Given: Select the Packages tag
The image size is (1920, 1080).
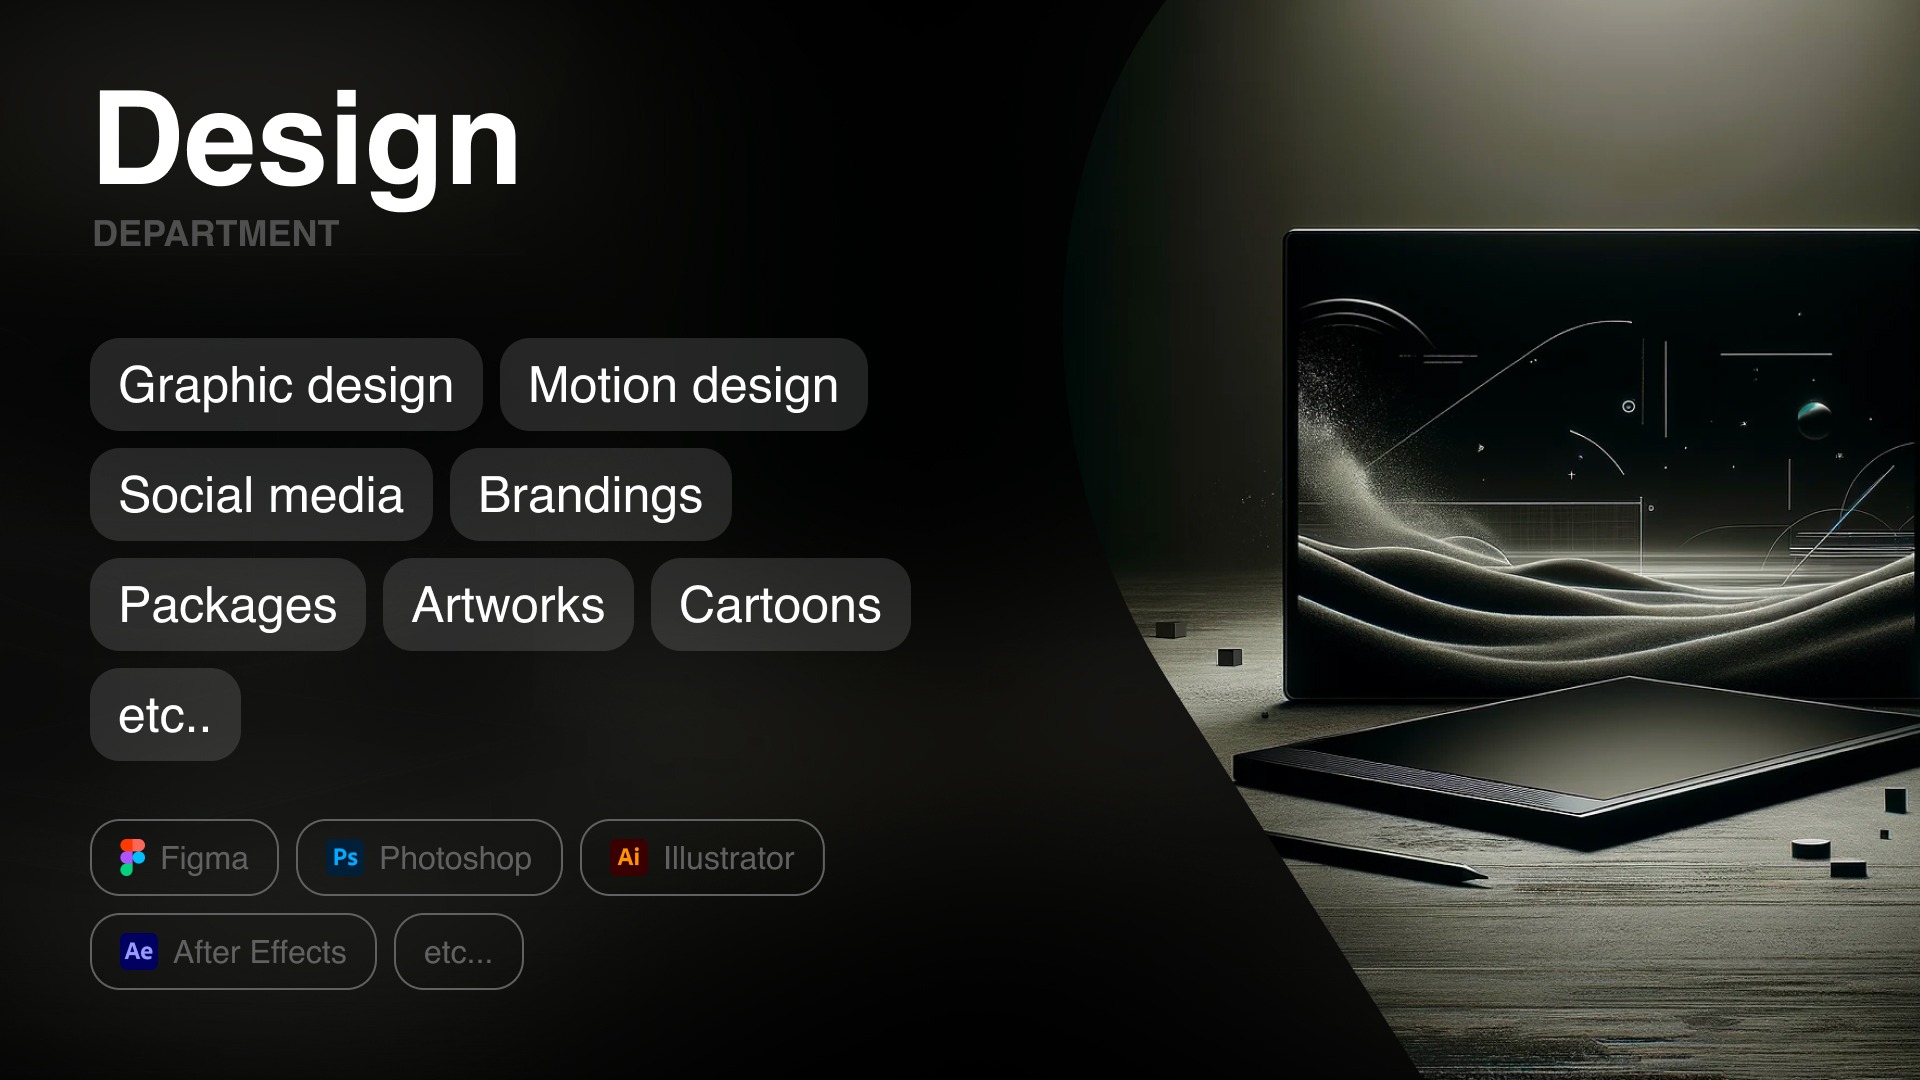Looking at the screenshot, I should (228, 605).
